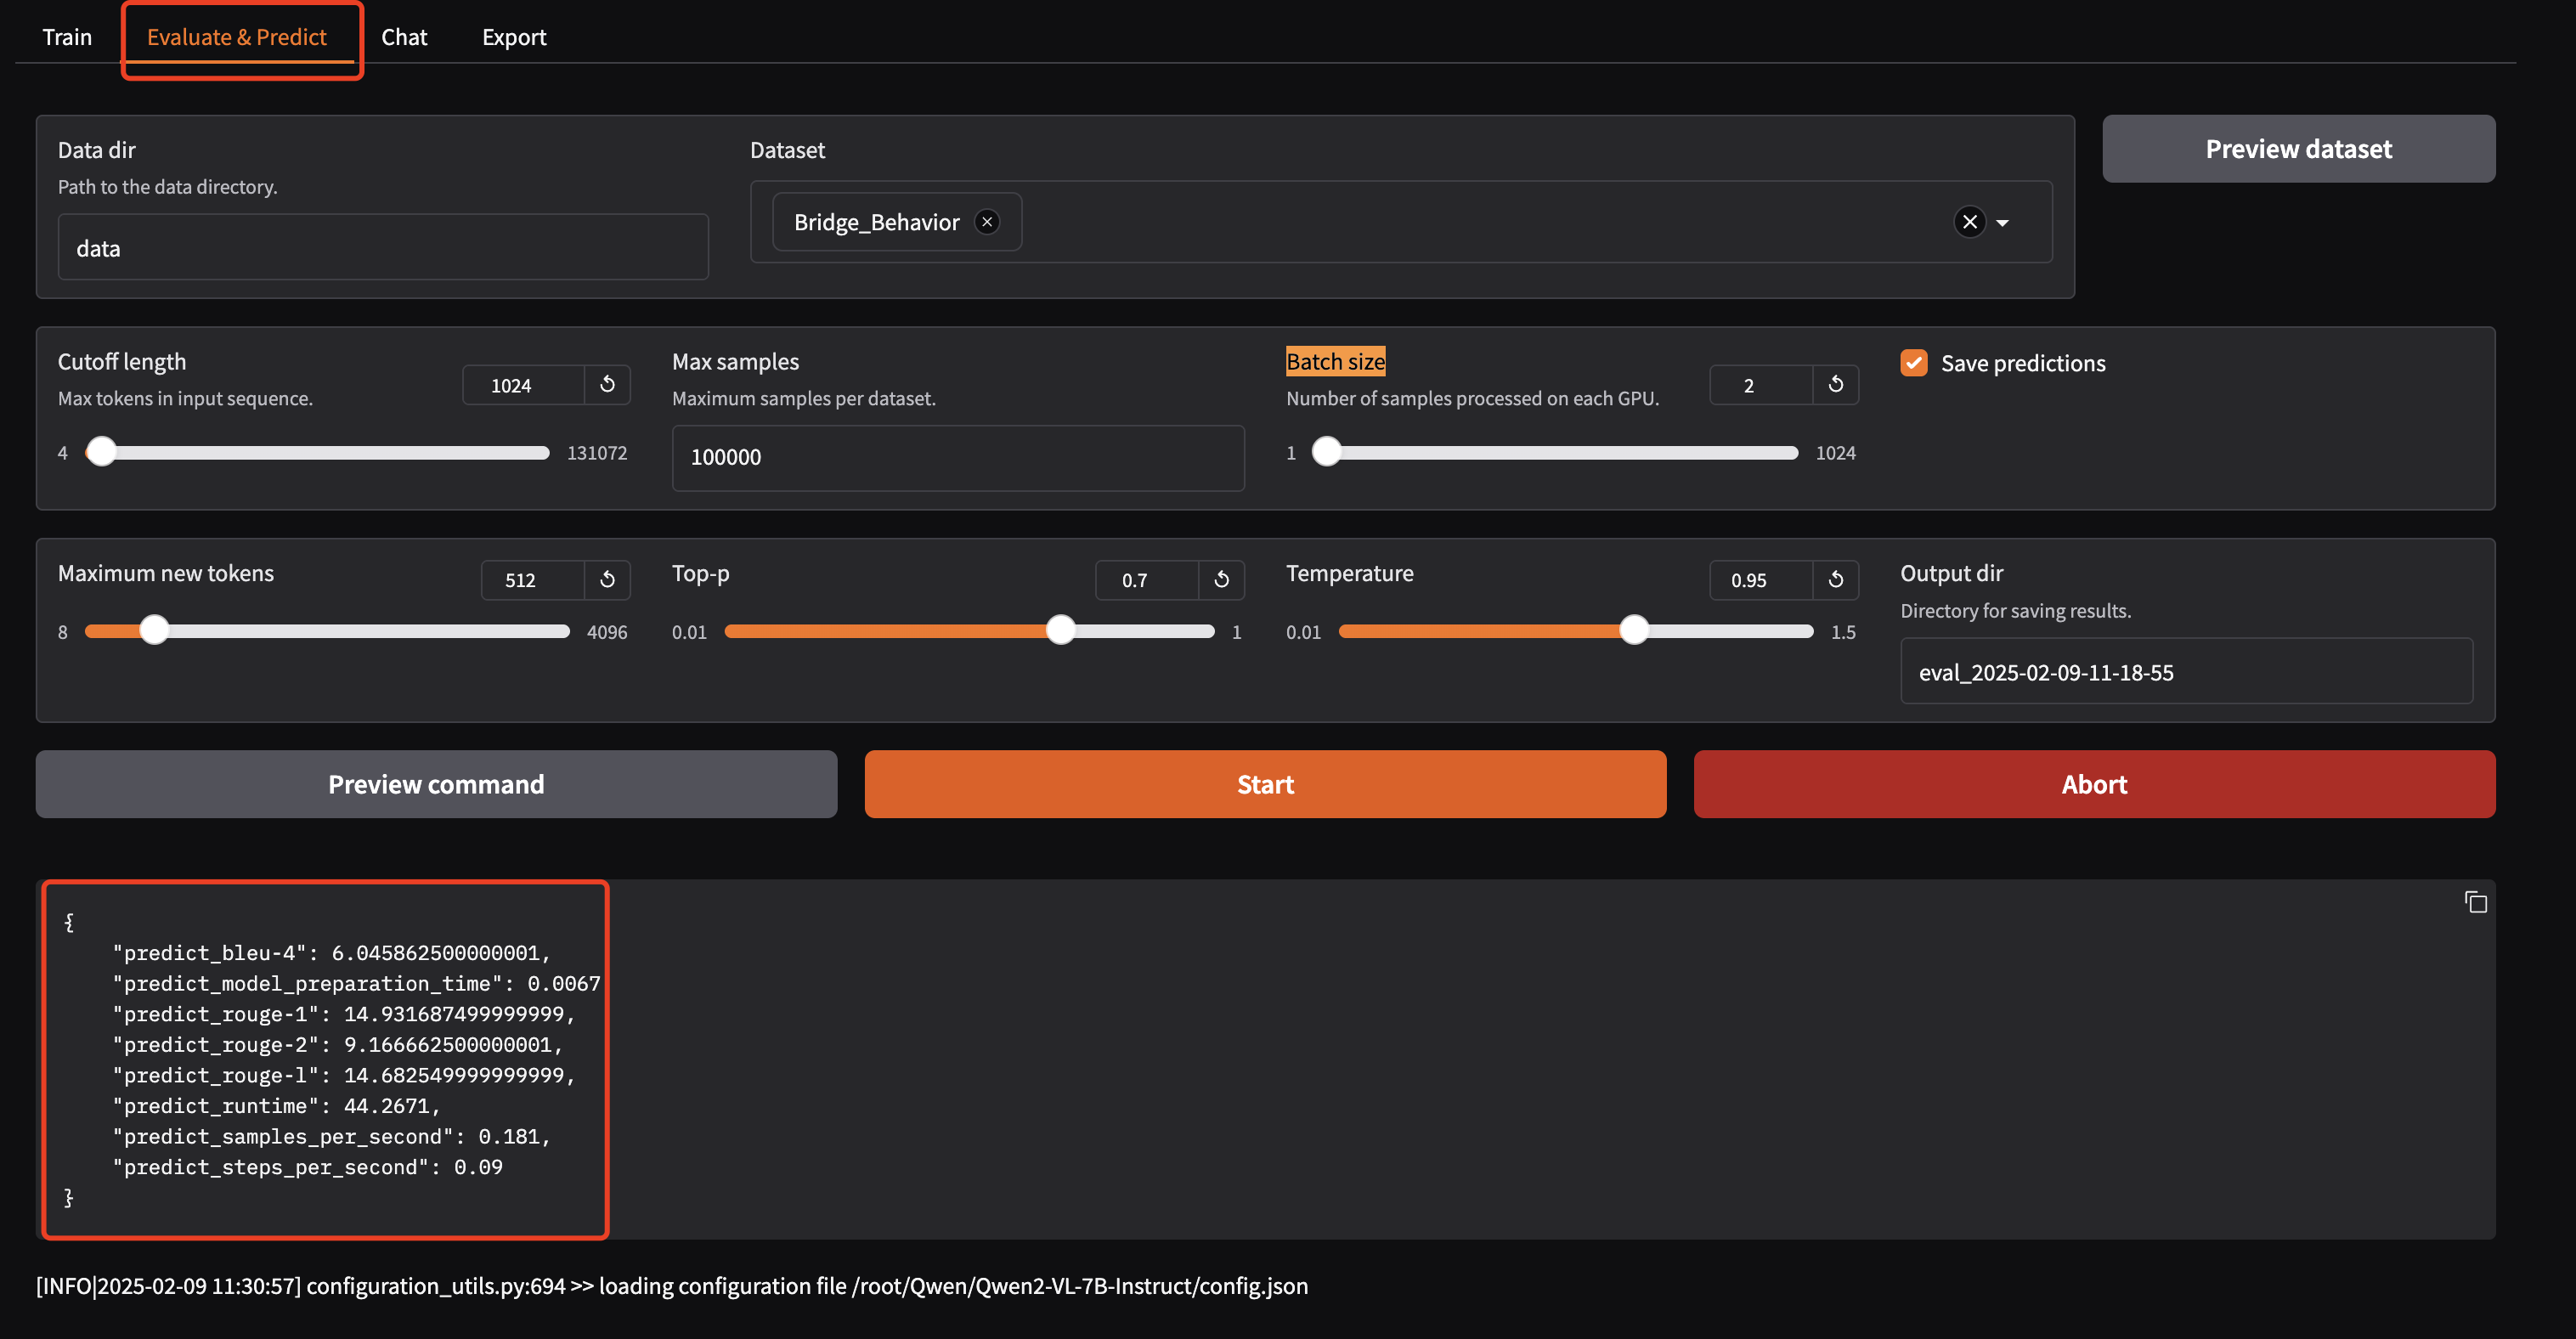Screen dimensions: 2576x1339
Task: Reset the Batch size value
Action: tap(1835, 385)
